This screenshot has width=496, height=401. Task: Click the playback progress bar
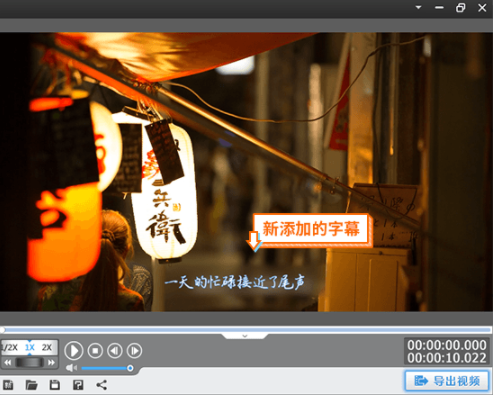tap(246, 330)
